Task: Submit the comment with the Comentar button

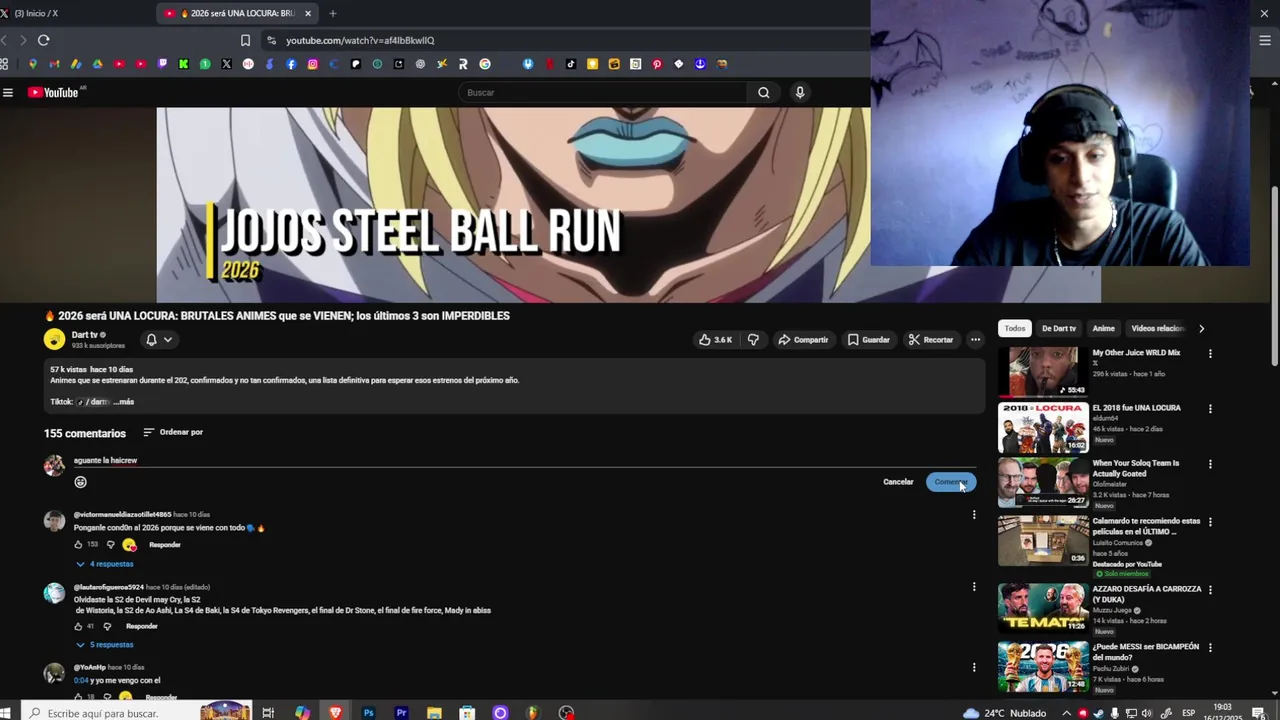Action: (951, 482)
